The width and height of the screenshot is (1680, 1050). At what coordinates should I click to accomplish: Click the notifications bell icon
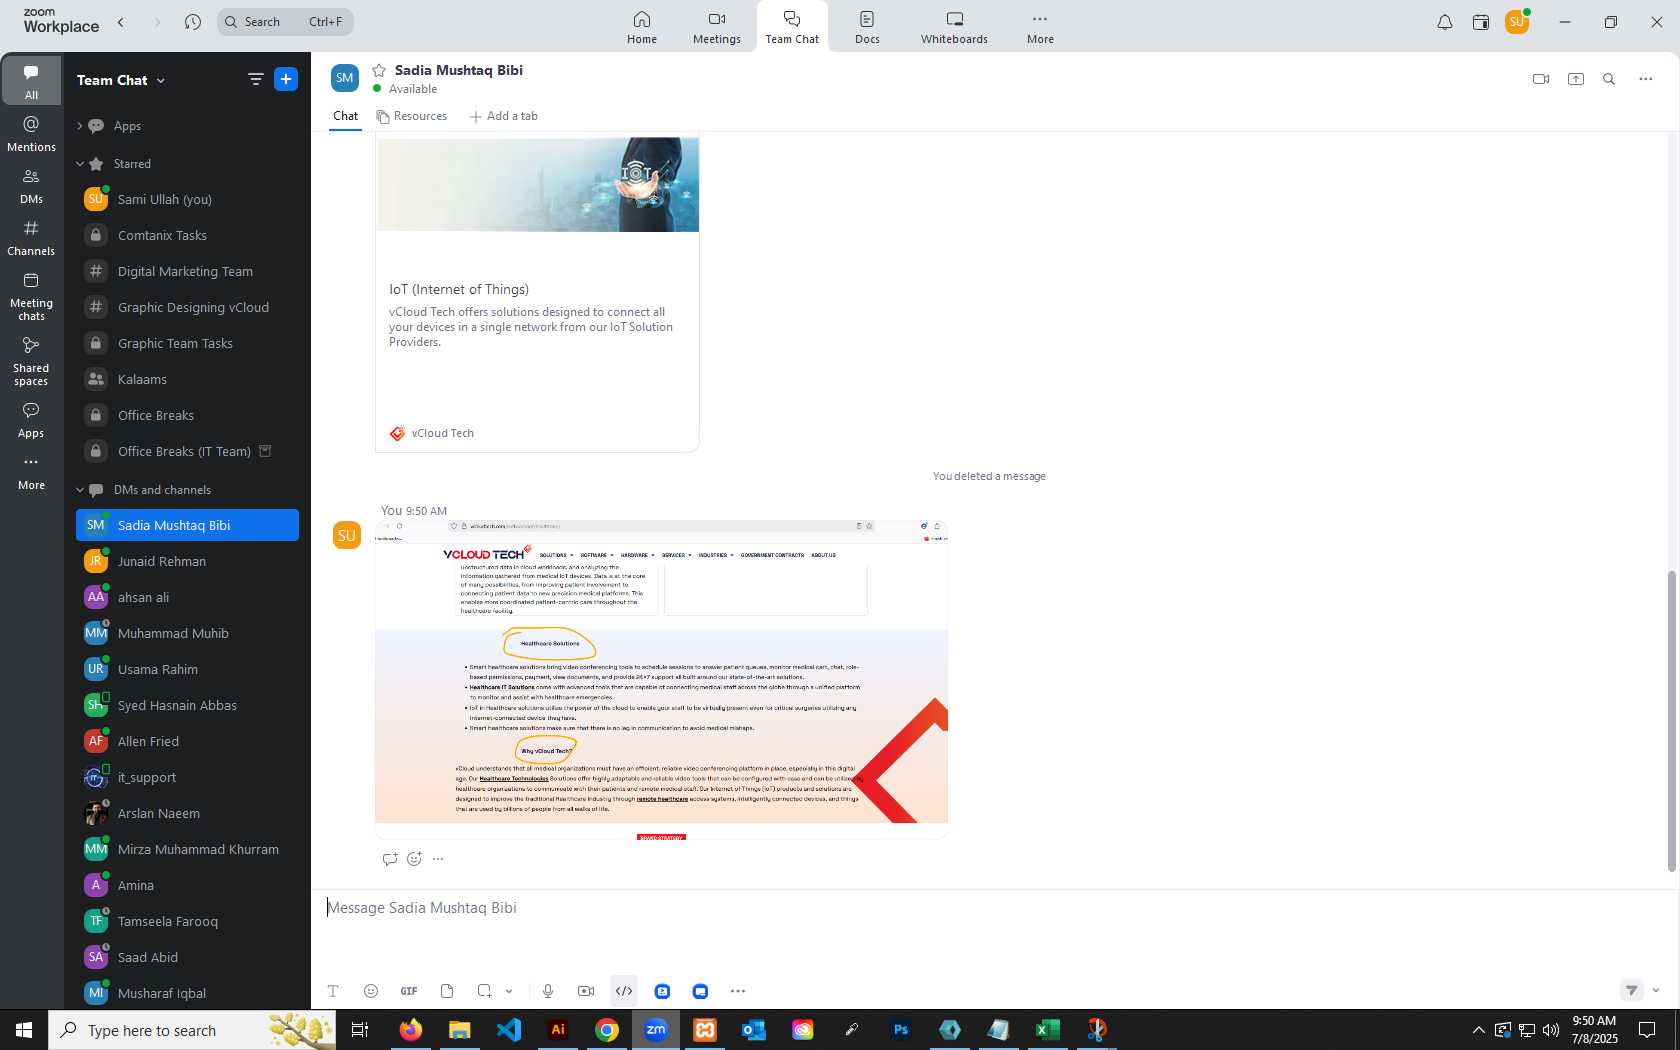[x=1445, y=22]
